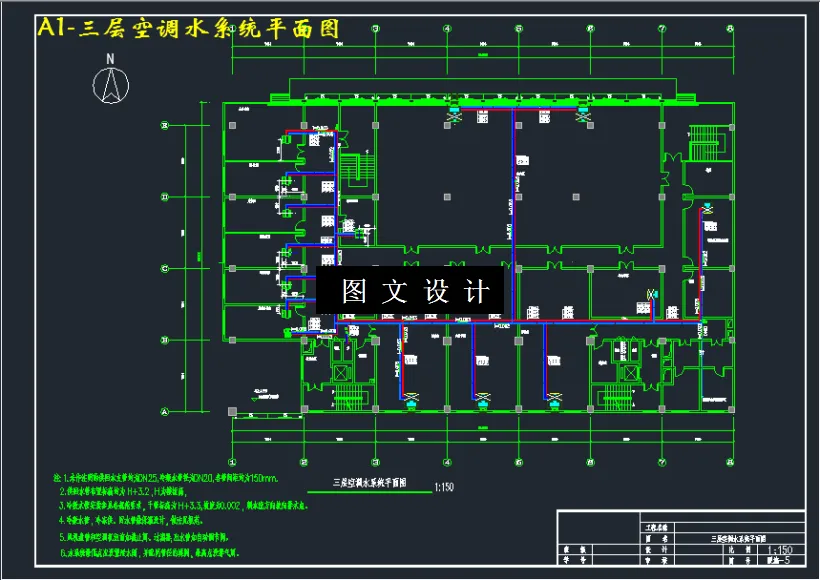
Task: Select row axis bubble B
Action: pos(165,340)
